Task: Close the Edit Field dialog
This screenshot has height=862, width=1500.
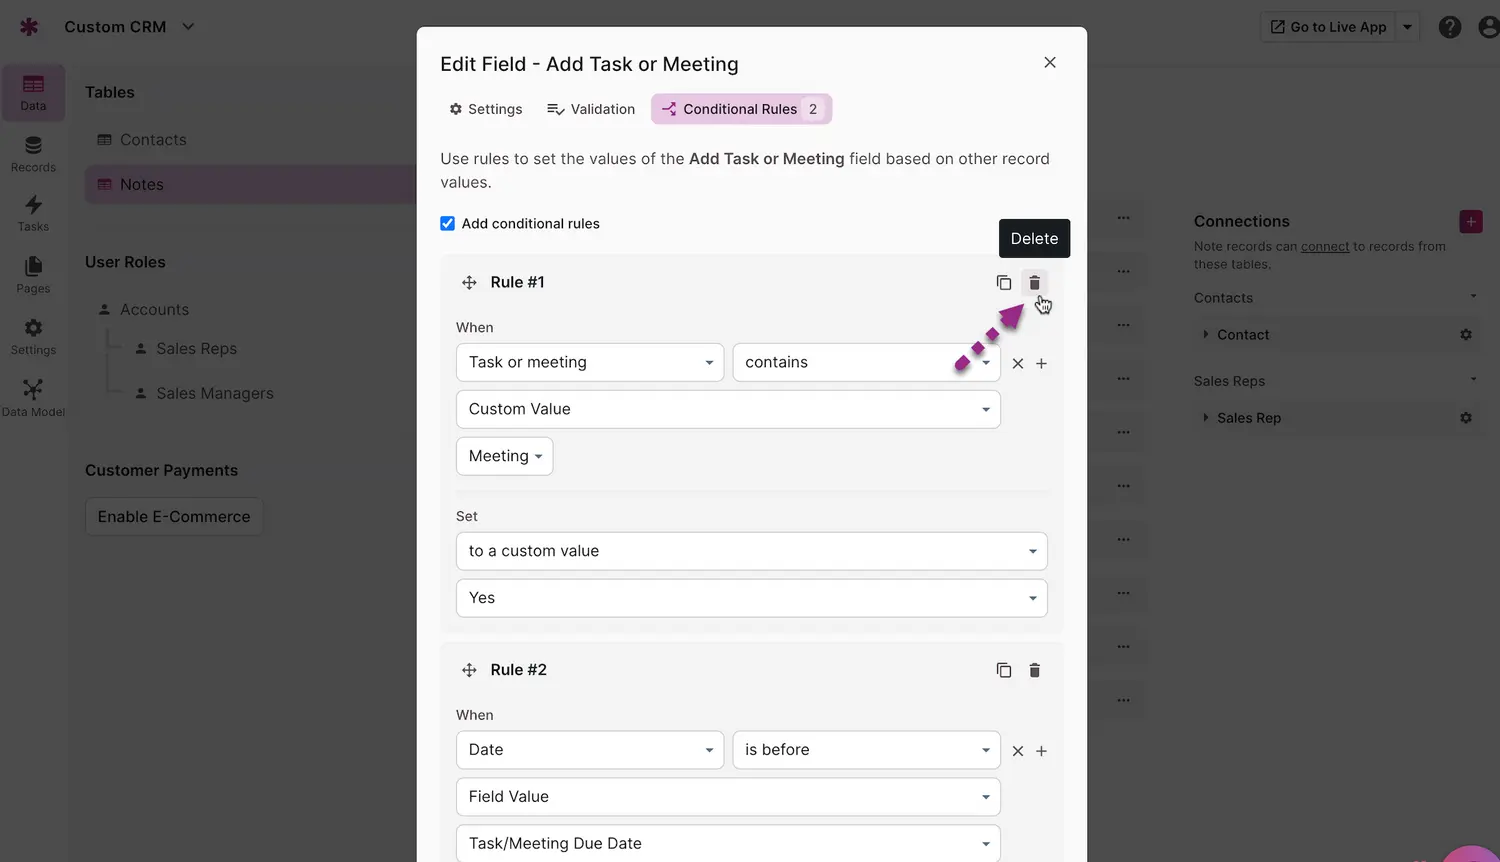Action: [1050, 62]
